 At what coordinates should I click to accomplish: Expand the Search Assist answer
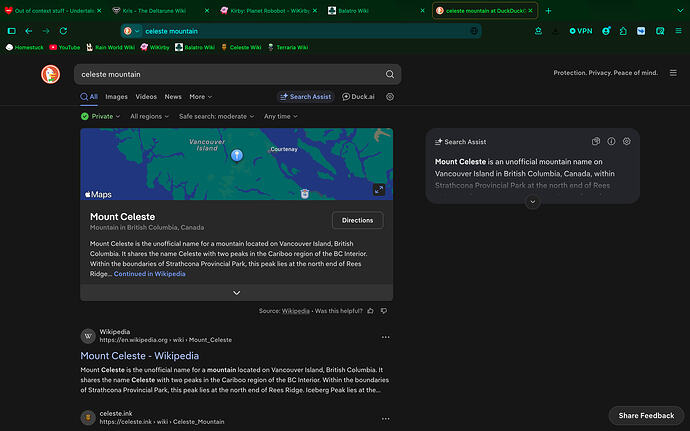click(532, 202)
